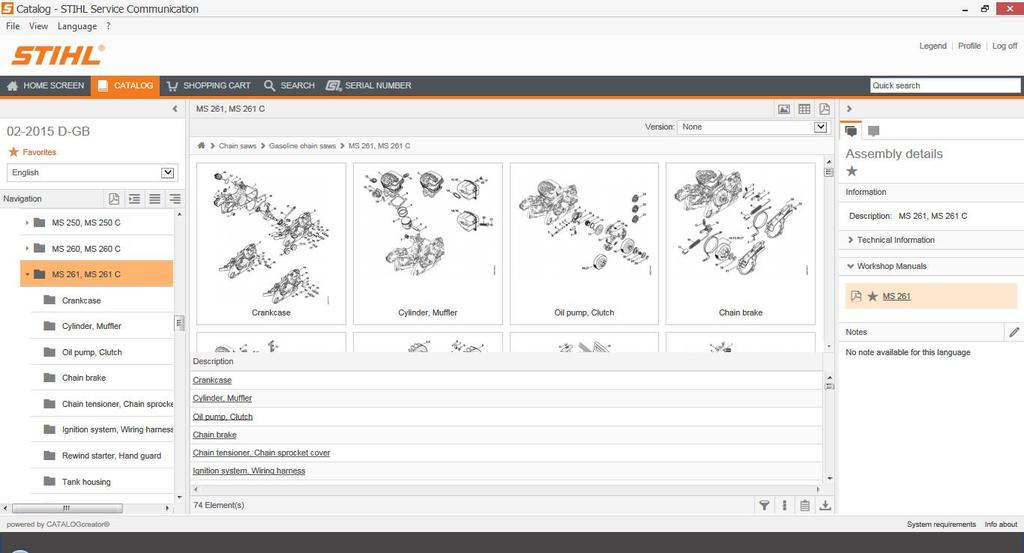Collapse the left navigation panel
1024x553 pixels.
(x=174, y=108)
